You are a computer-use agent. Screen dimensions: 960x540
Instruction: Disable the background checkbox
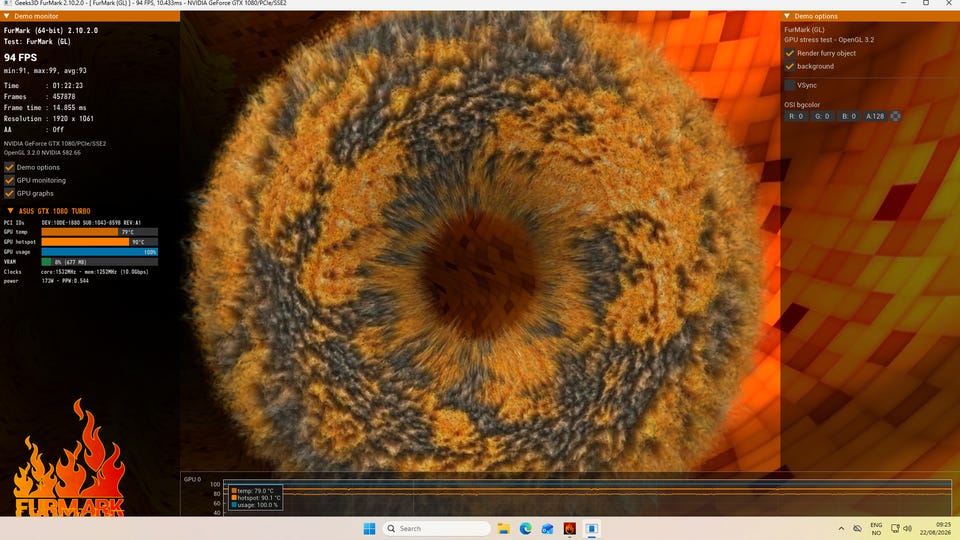click(x=790, y=66)
